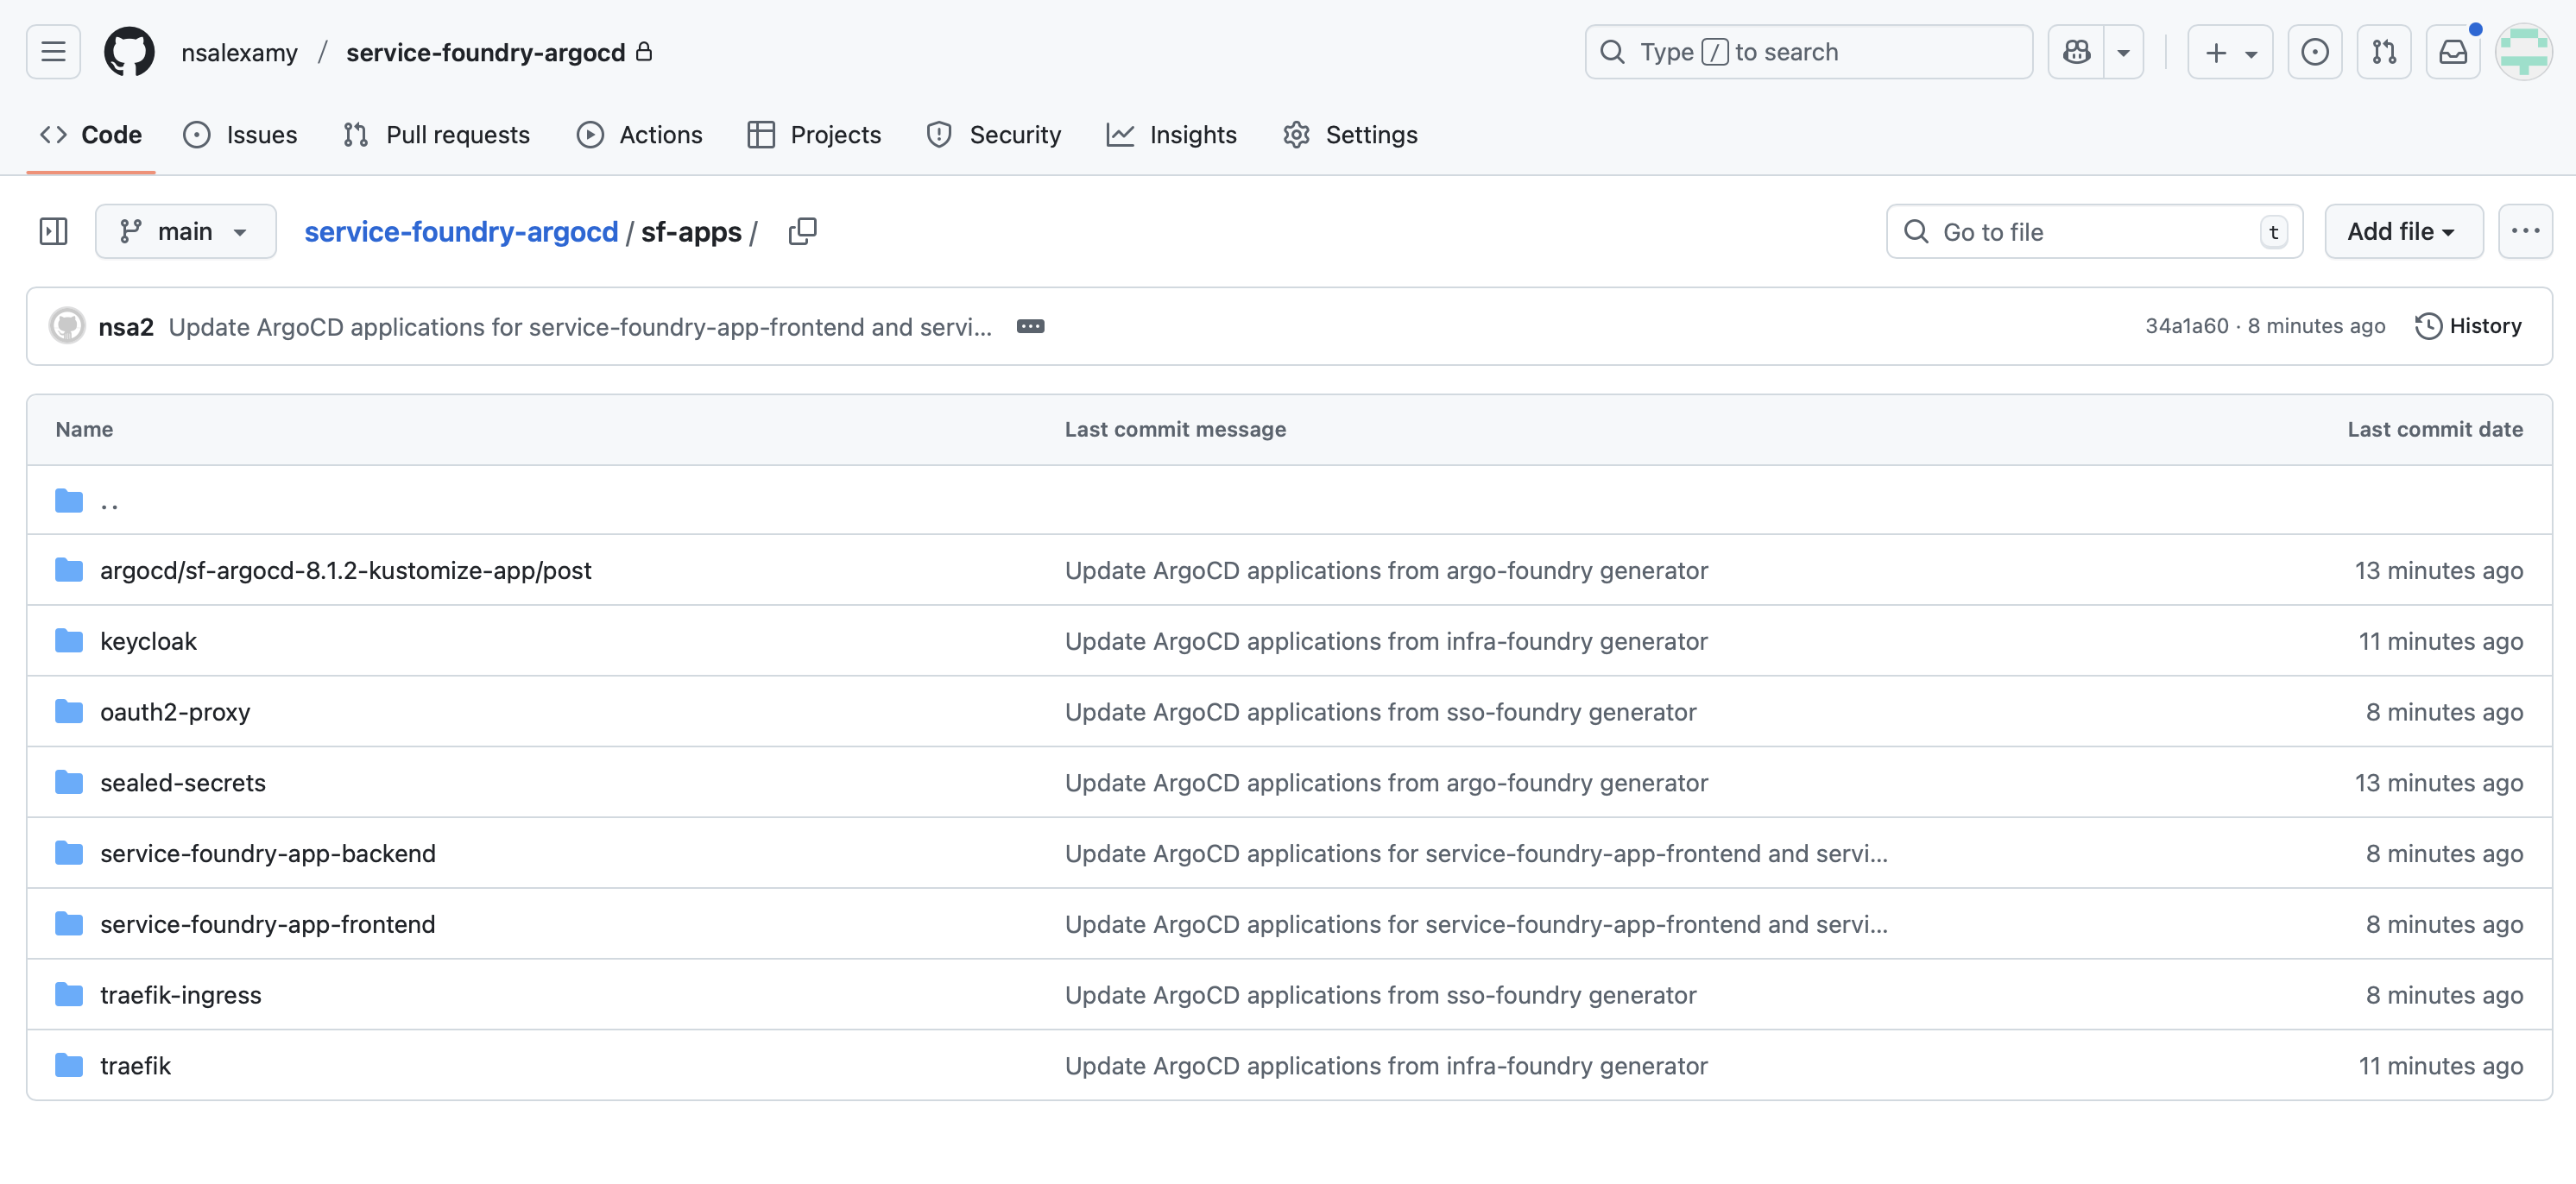This screenshot has height=1184, width=2576.
Task: Open the traefik folder
Action: [135, 1066]
